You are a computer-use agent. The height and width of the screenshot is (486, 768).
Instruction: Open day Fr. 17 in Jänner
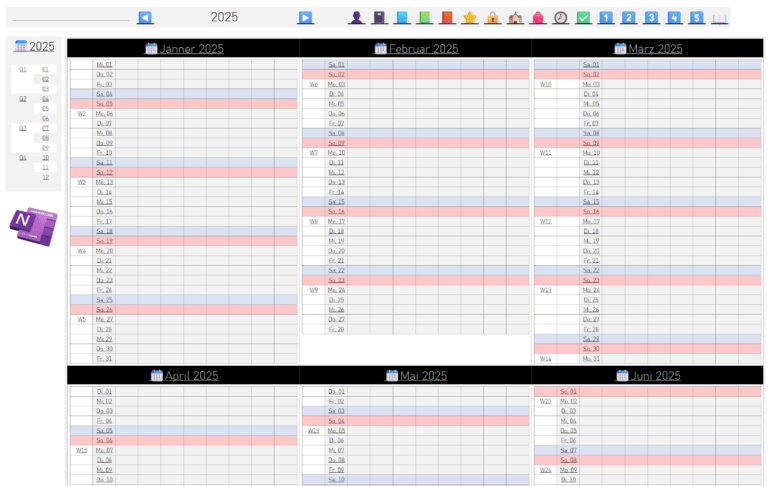104,221
